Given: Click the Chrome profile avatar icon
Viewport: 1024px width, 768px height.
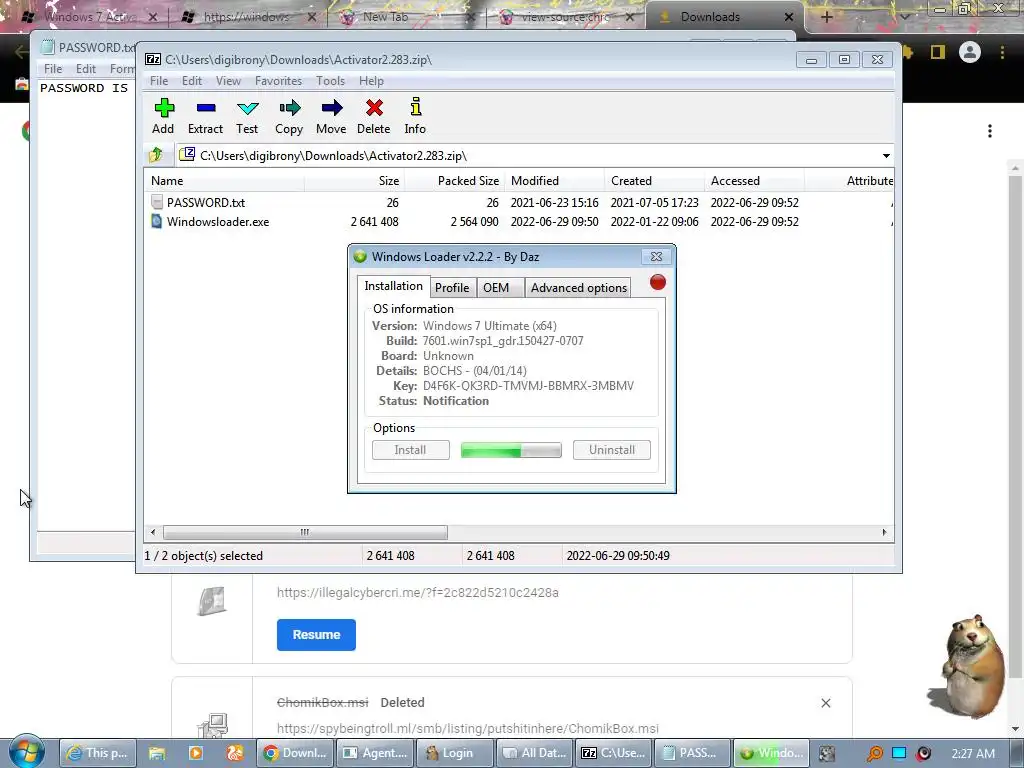Looking at the screenshot, I should point(970,52).
